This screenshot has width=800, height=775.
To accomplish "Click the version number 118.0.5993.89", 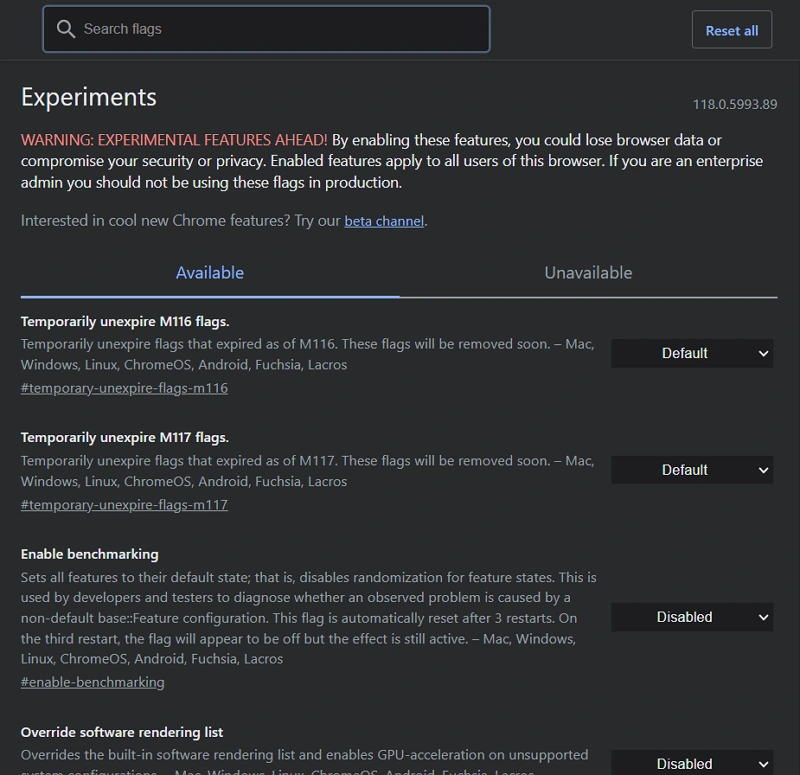I will pyautogui.click(x=735, y=105).
